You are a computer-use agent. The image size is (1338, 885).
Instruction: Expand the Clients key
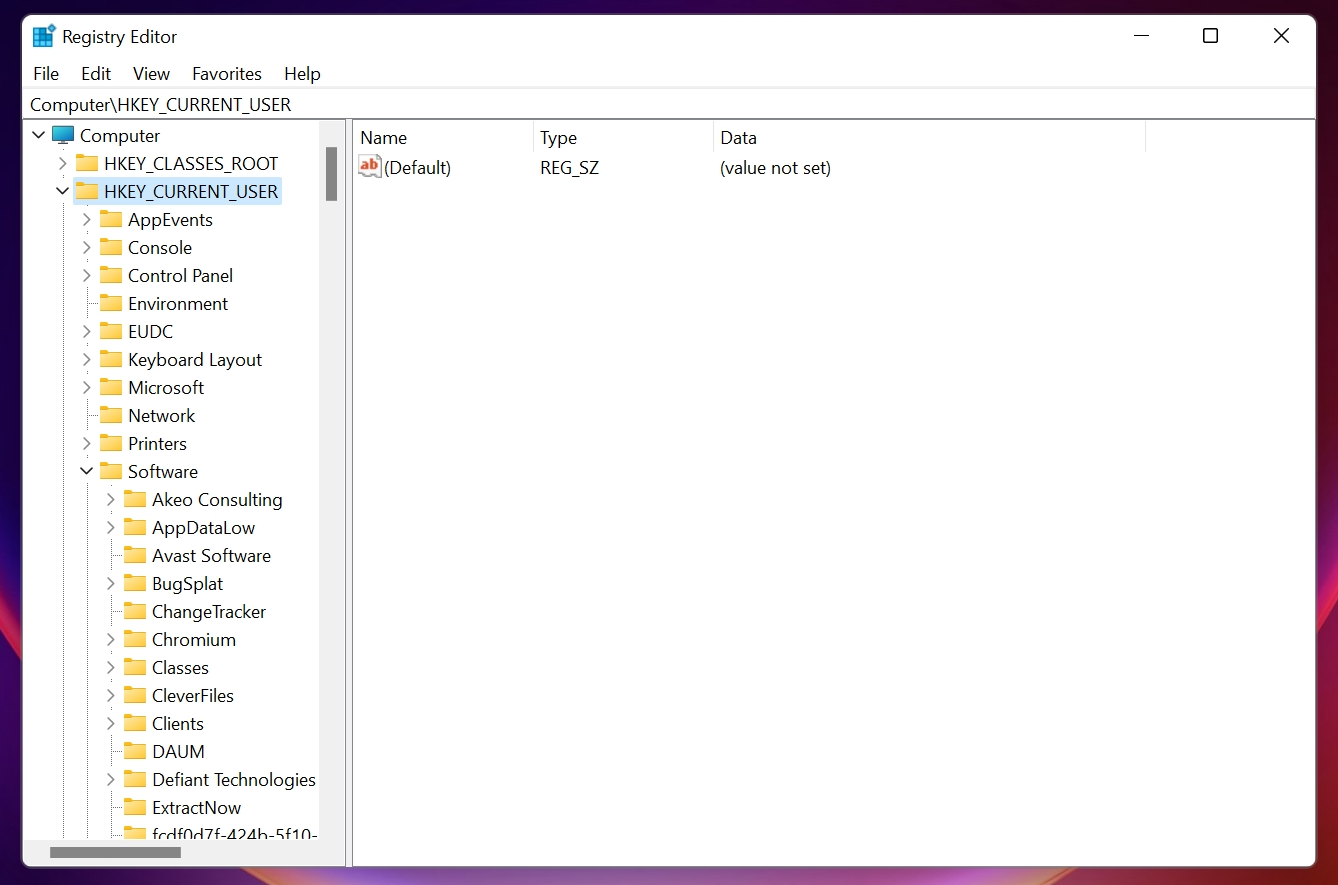111,723
